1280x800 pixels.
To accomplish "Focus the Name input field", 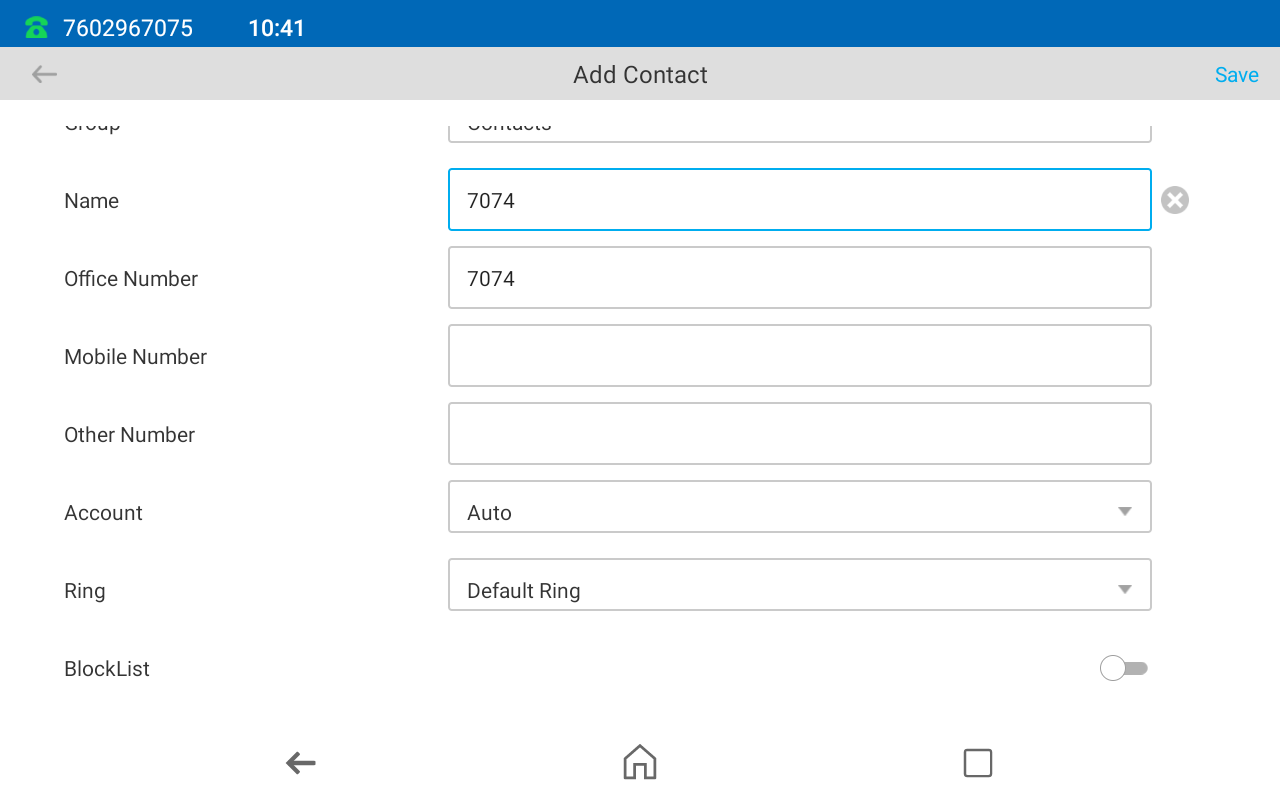I will (798, 200).
